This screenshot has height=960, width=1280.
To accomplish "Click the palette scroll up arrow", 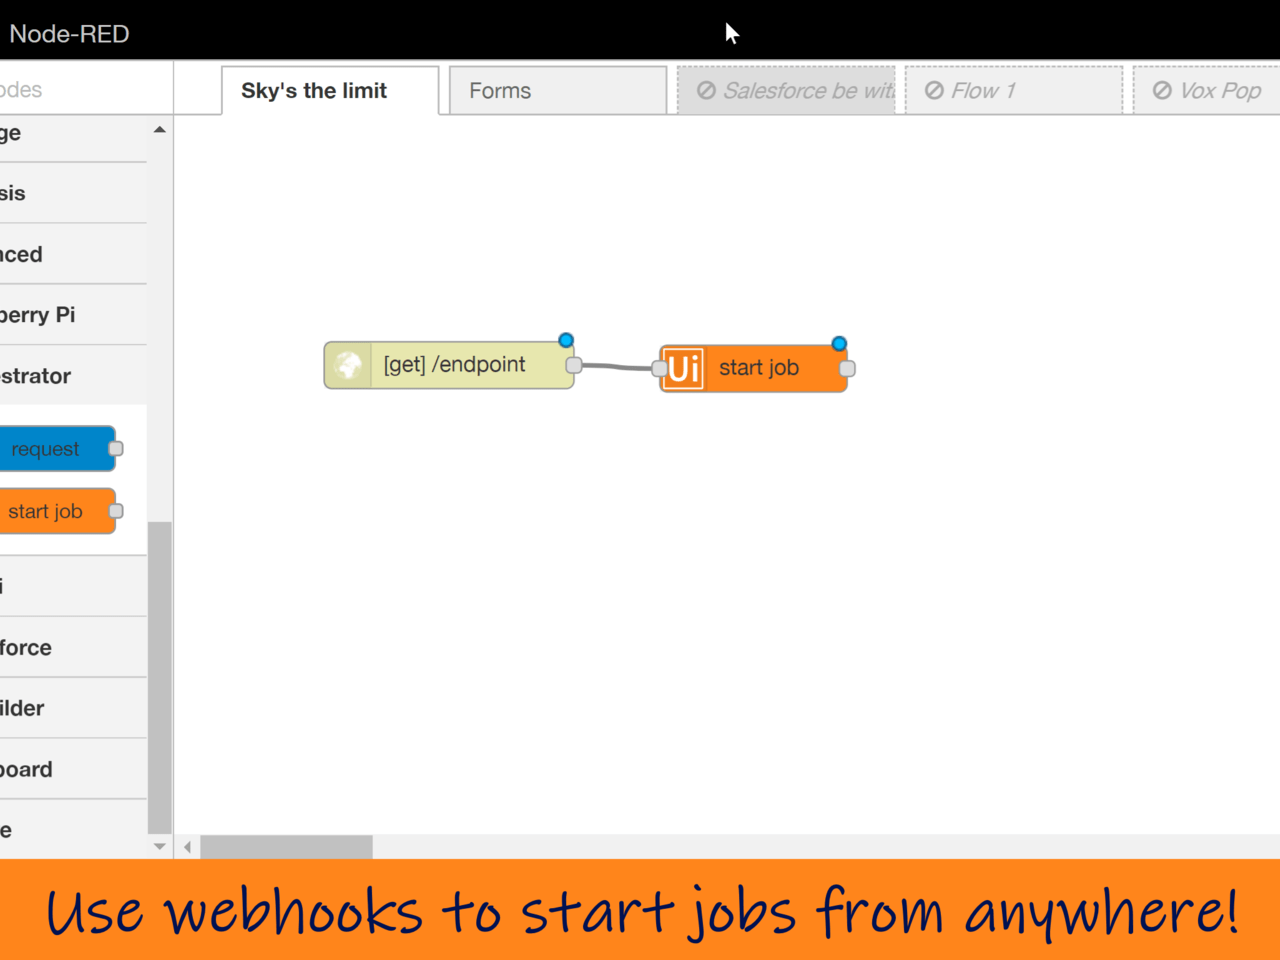I will [x=160, y=130].
